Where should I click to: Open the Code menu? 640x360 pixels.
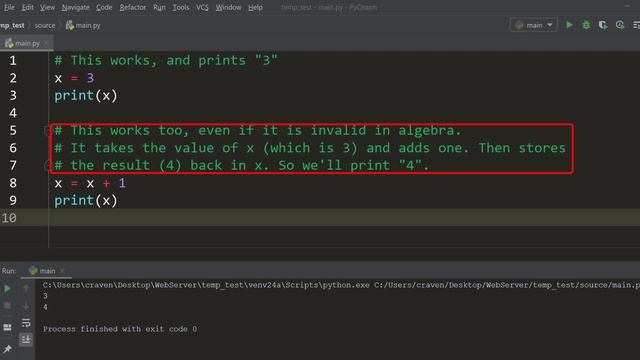click(x=104, y=7)
